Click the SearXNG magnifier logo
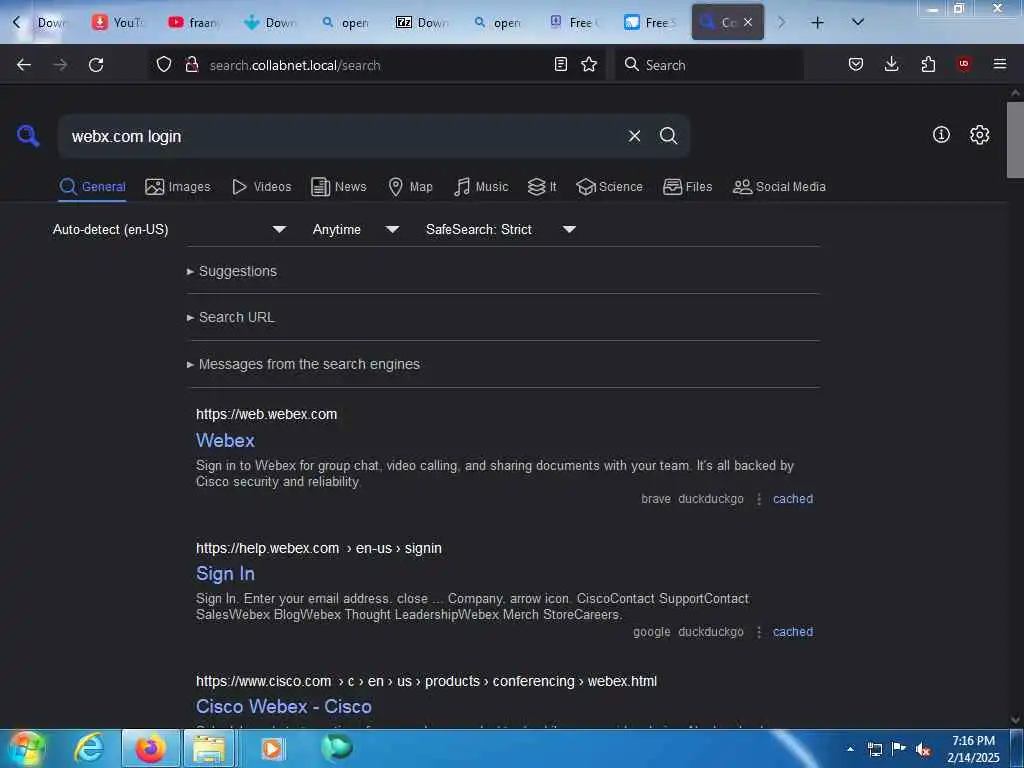 point(28,136)
